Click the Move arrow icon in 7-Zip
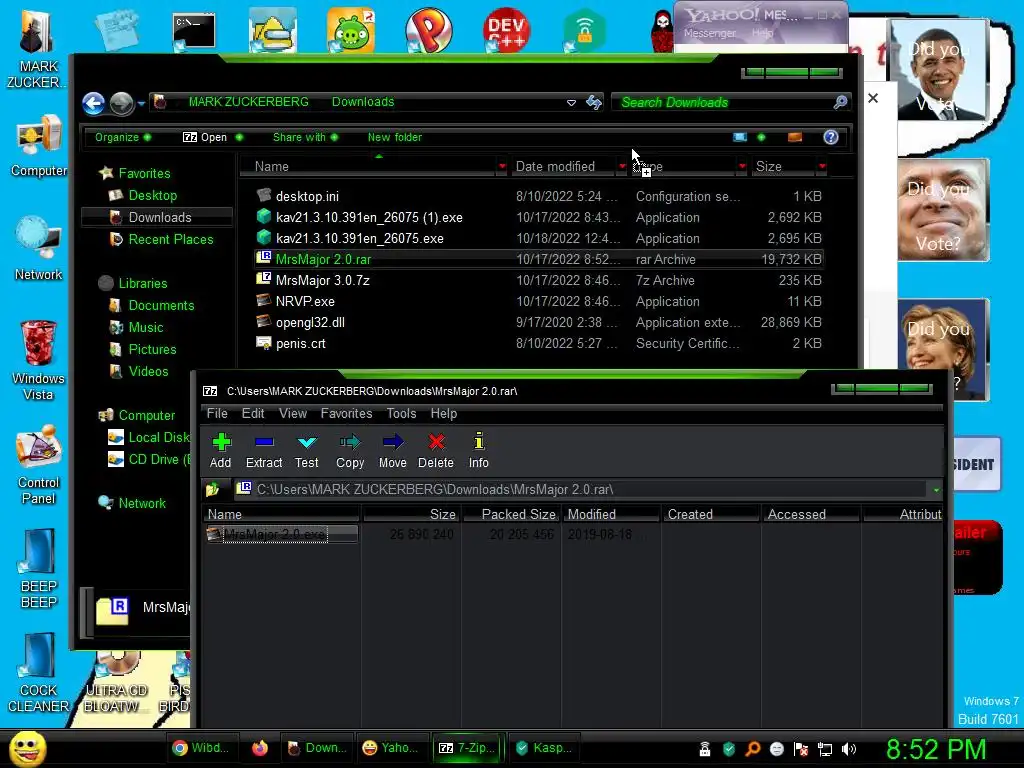Screen dimensions: 1024x768 point(392,451)
